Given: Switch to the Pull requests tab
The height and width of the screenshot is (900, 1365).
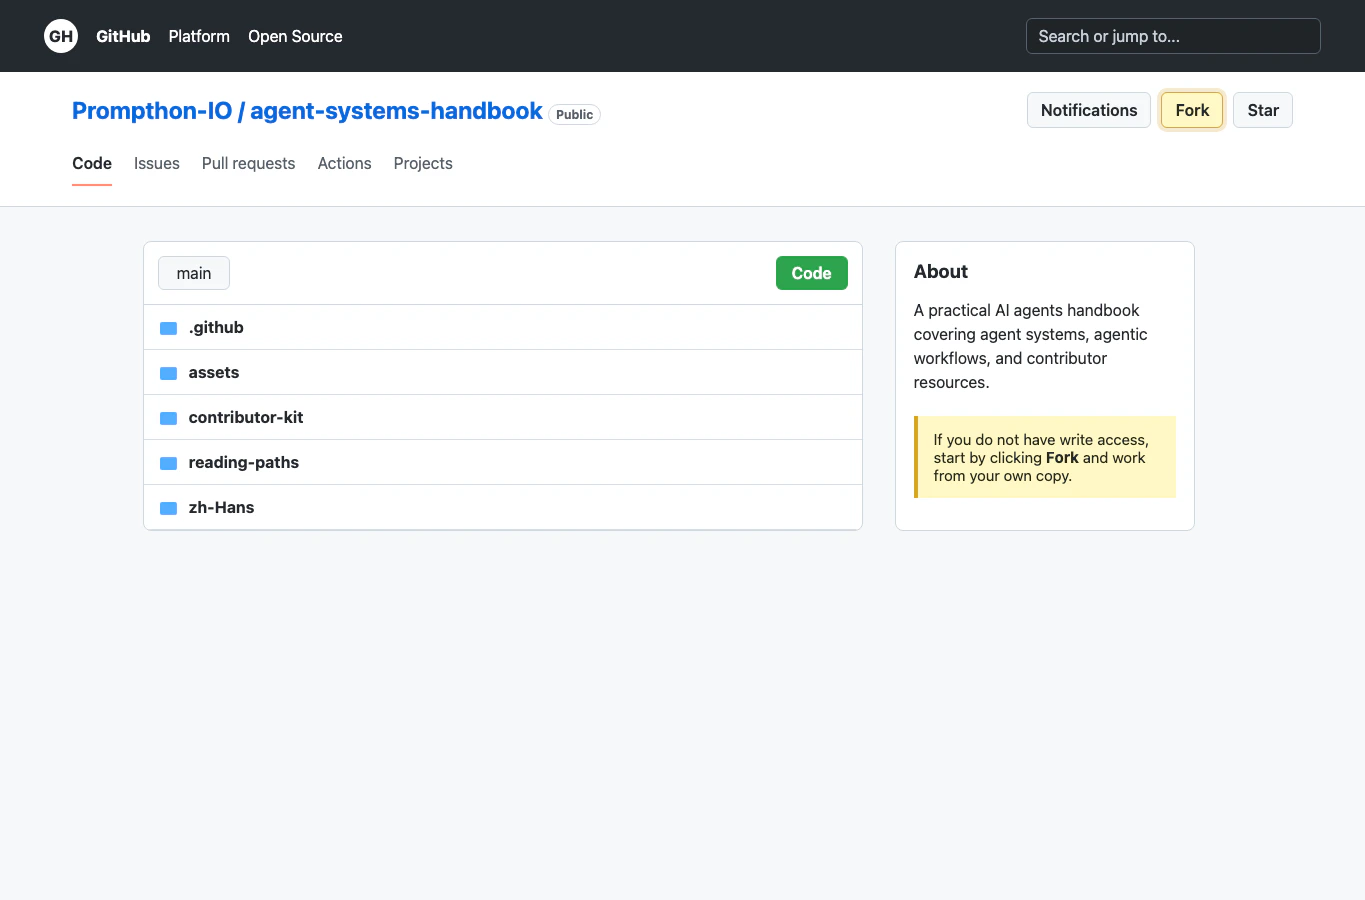Looking at the screenshot, I should point(248,163).
